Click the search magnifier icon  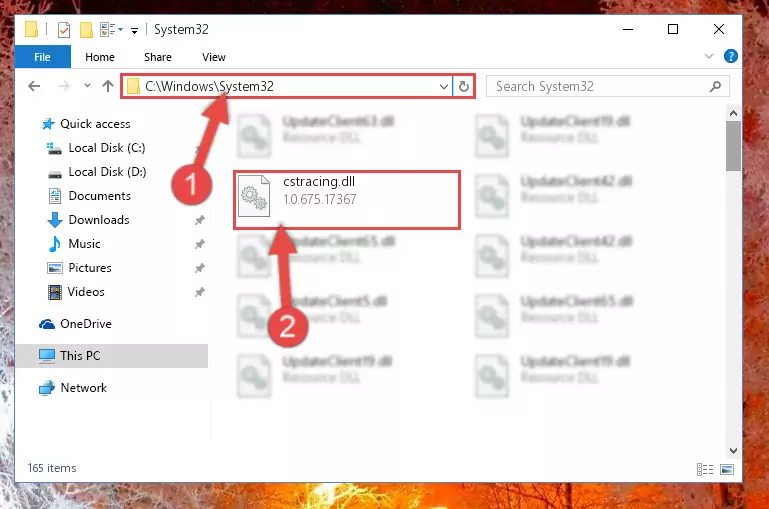pos(716,86)
